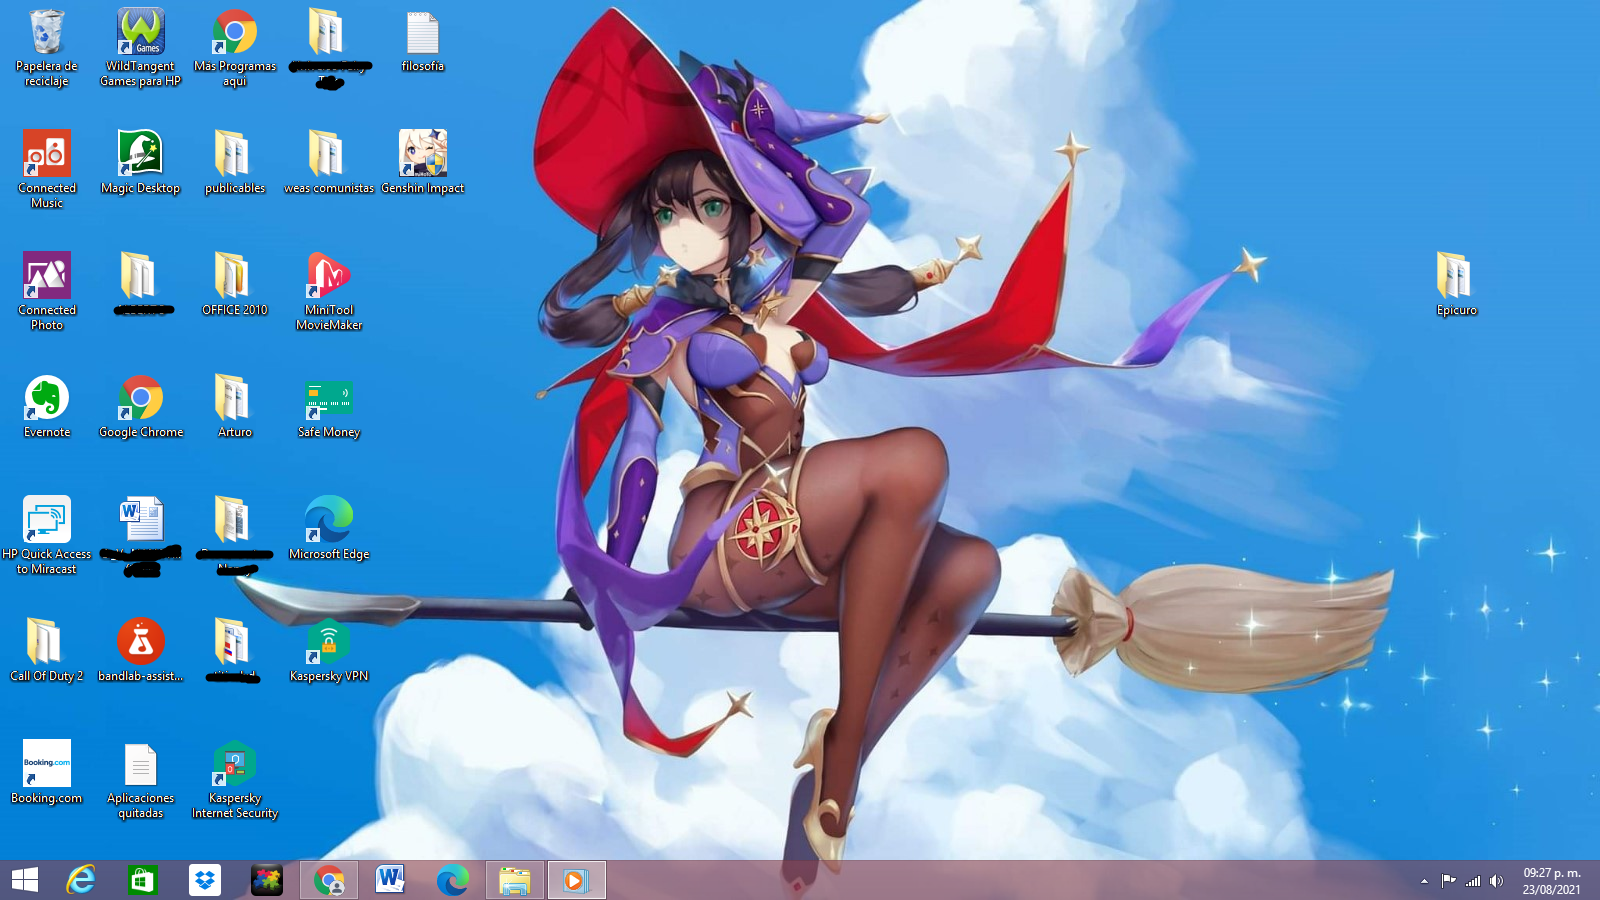Launch Magic Desktop shortcut

point(140,162)
